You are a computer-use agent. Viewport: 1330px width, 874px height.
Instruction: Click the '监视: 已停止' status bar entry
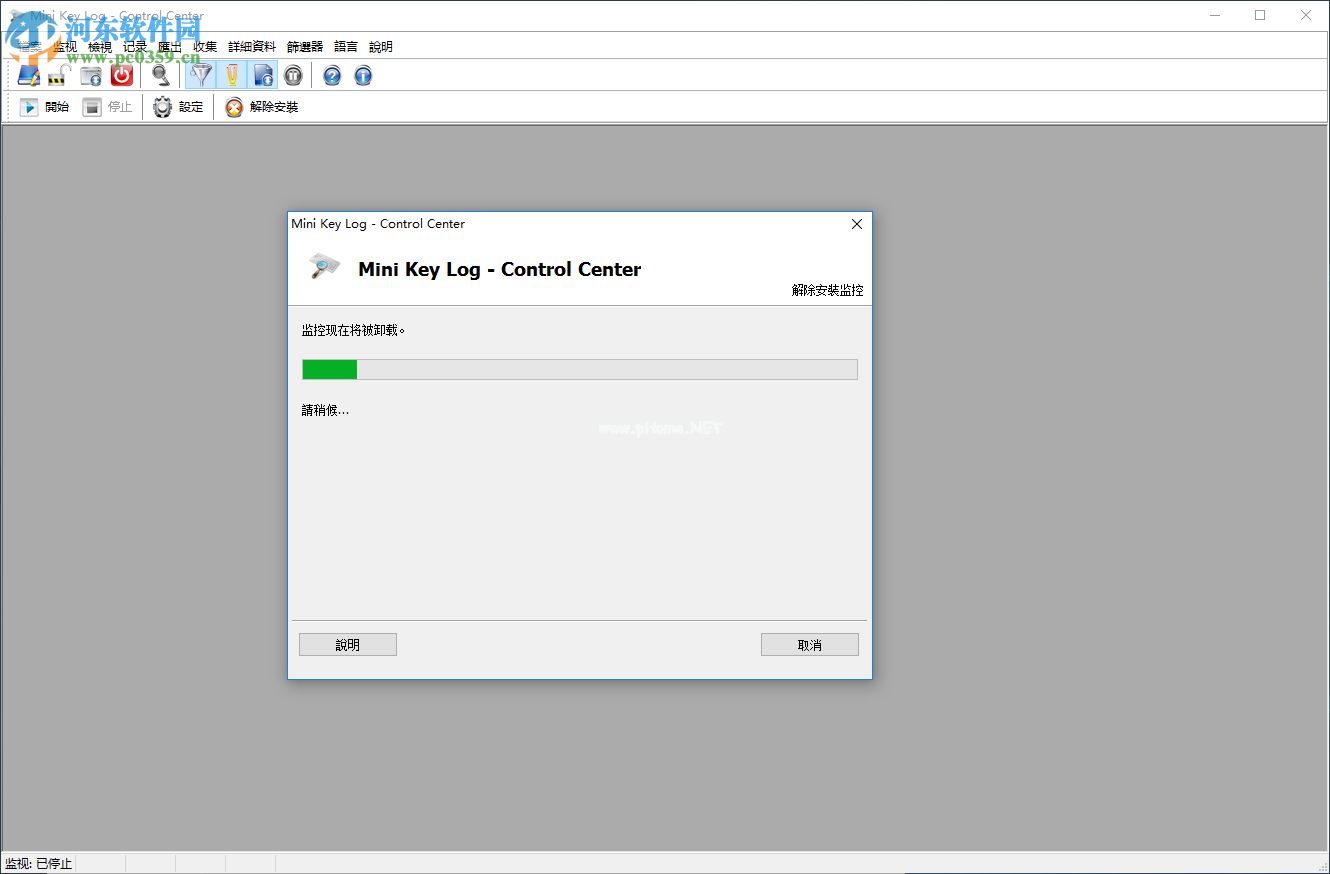tap(39, 863)
